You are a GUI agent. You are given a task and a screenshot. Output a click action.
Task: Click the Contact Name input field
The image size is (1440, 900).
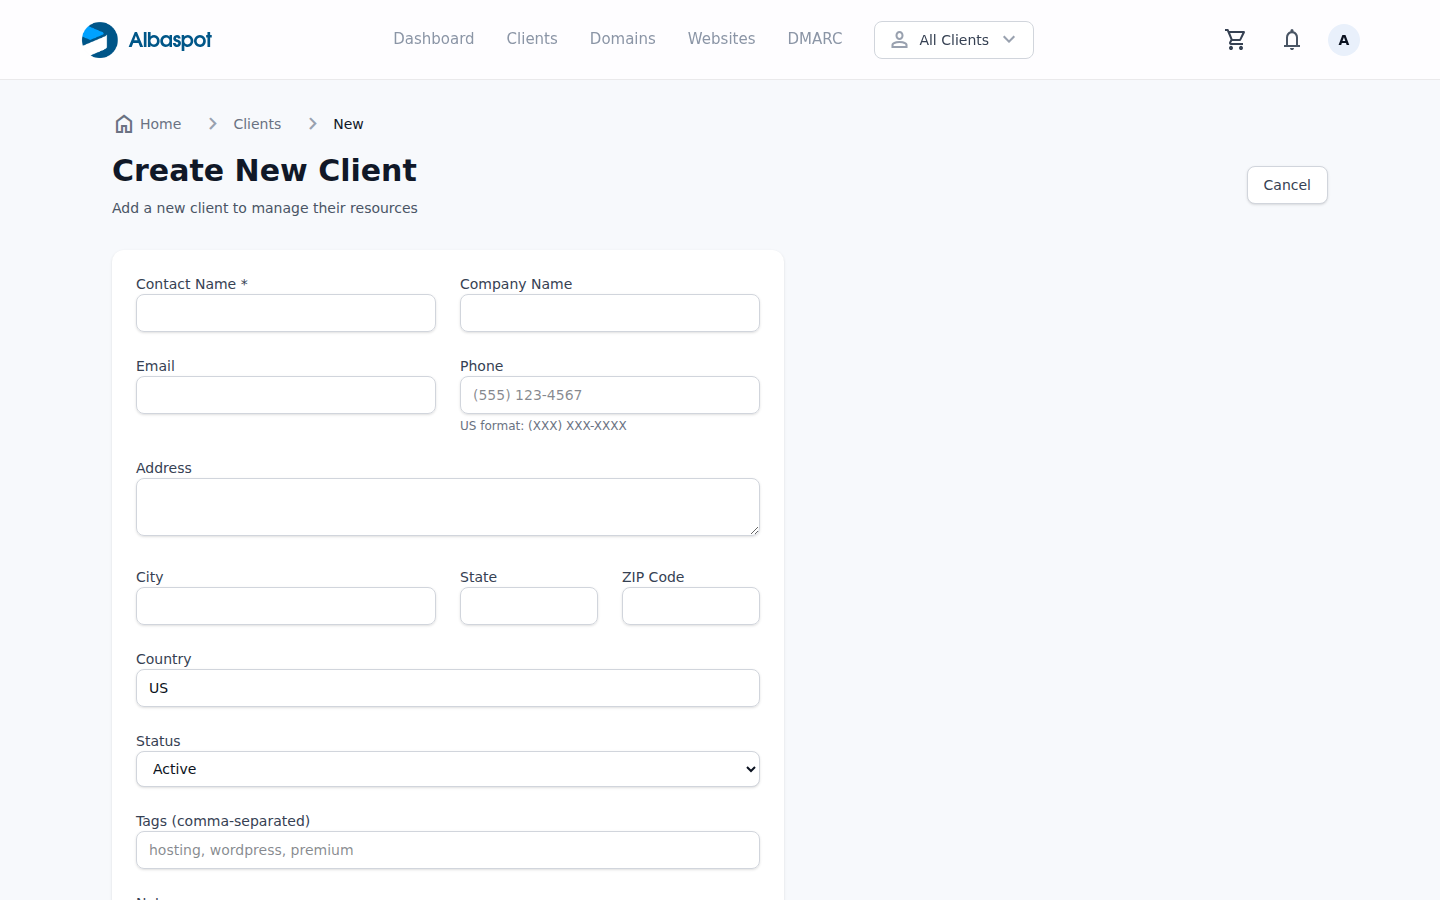[285, 313]
